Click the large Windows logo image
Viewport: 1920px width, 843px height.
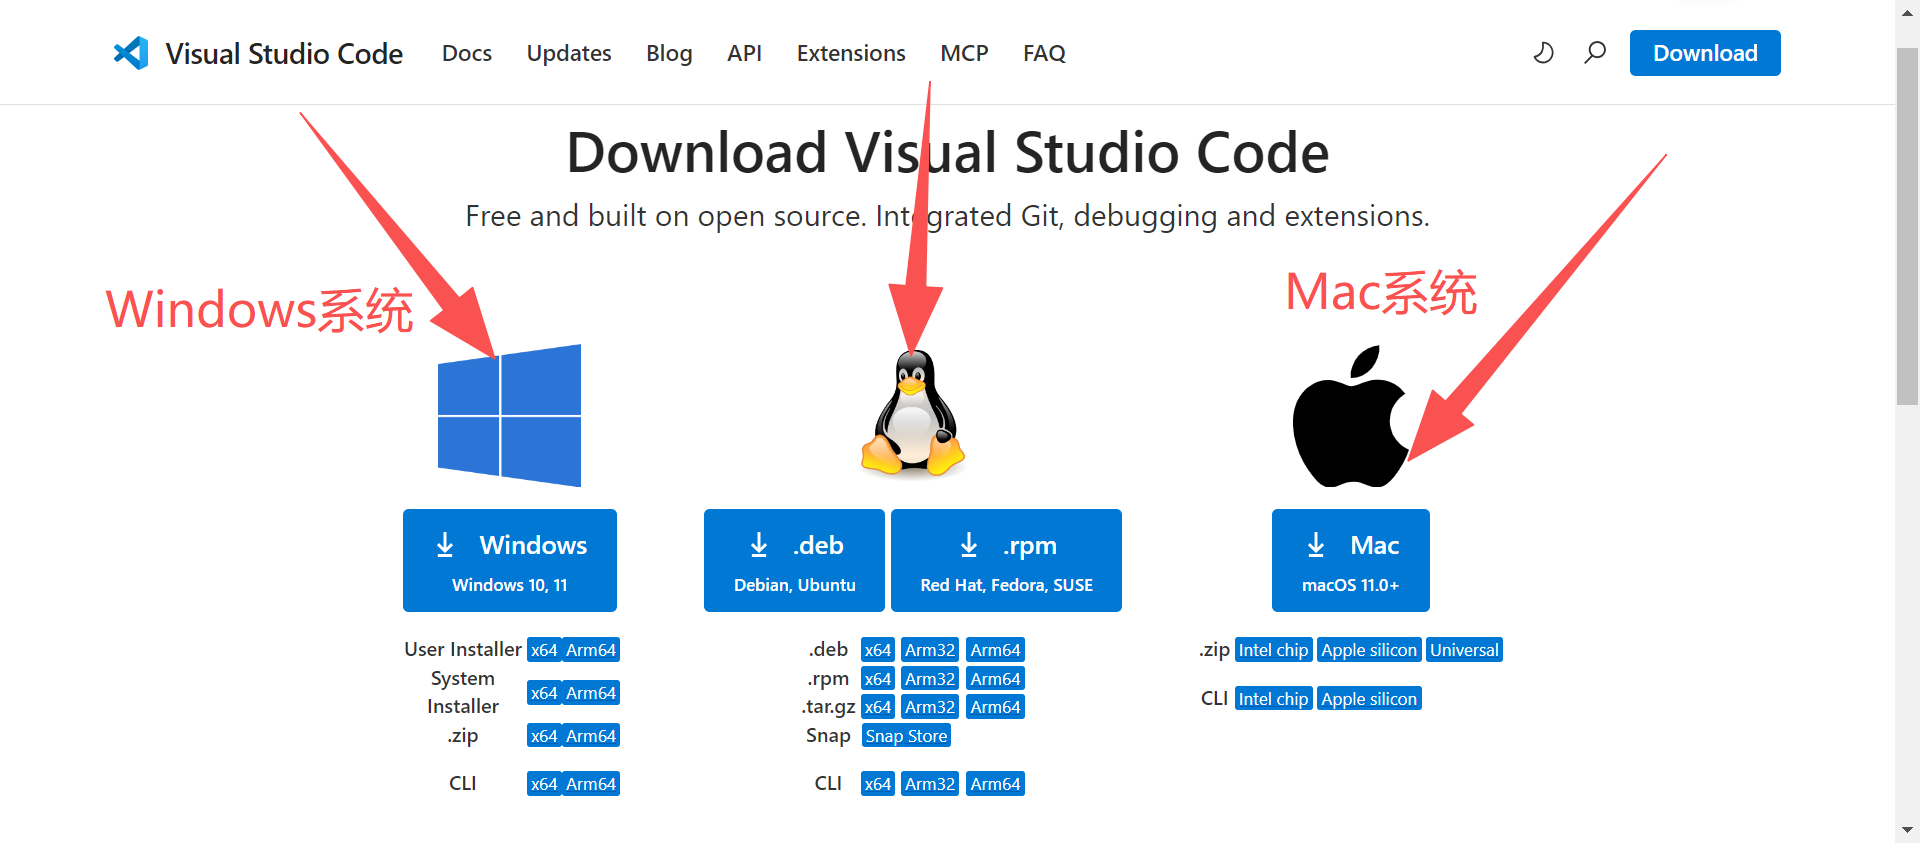(509, 415)
